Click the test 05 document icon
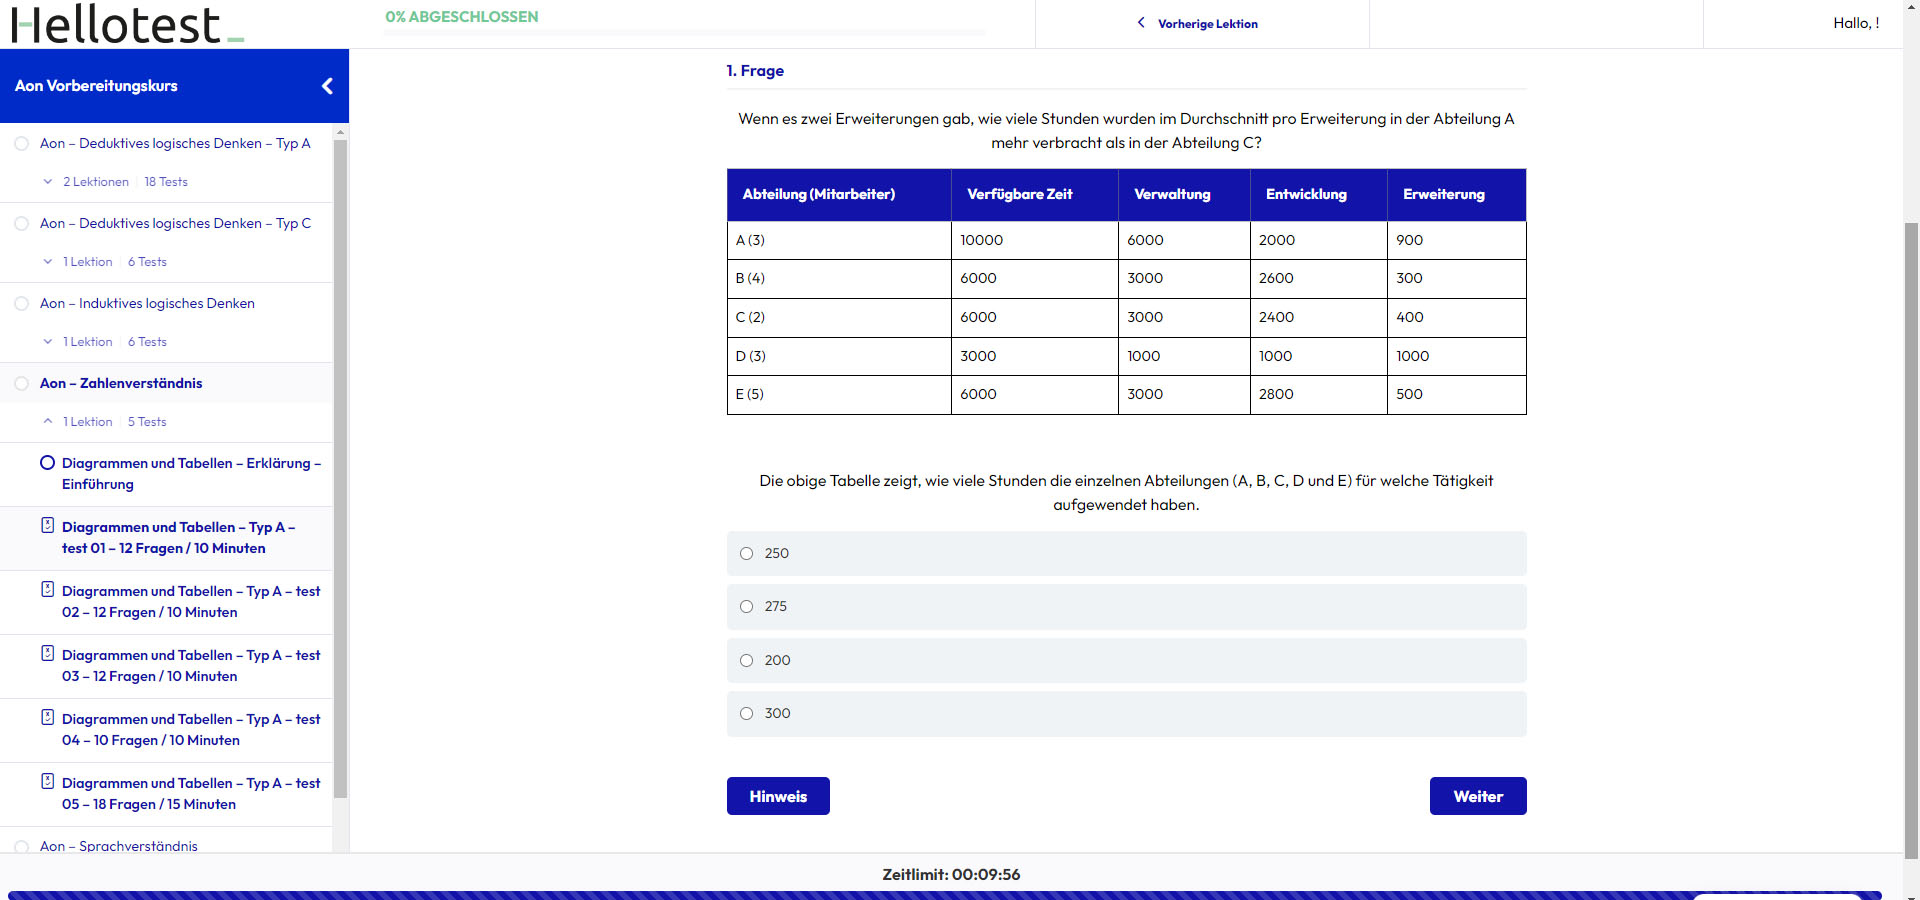The height and width of the screenshot is (900, 1920). click(x=47, y=782)
